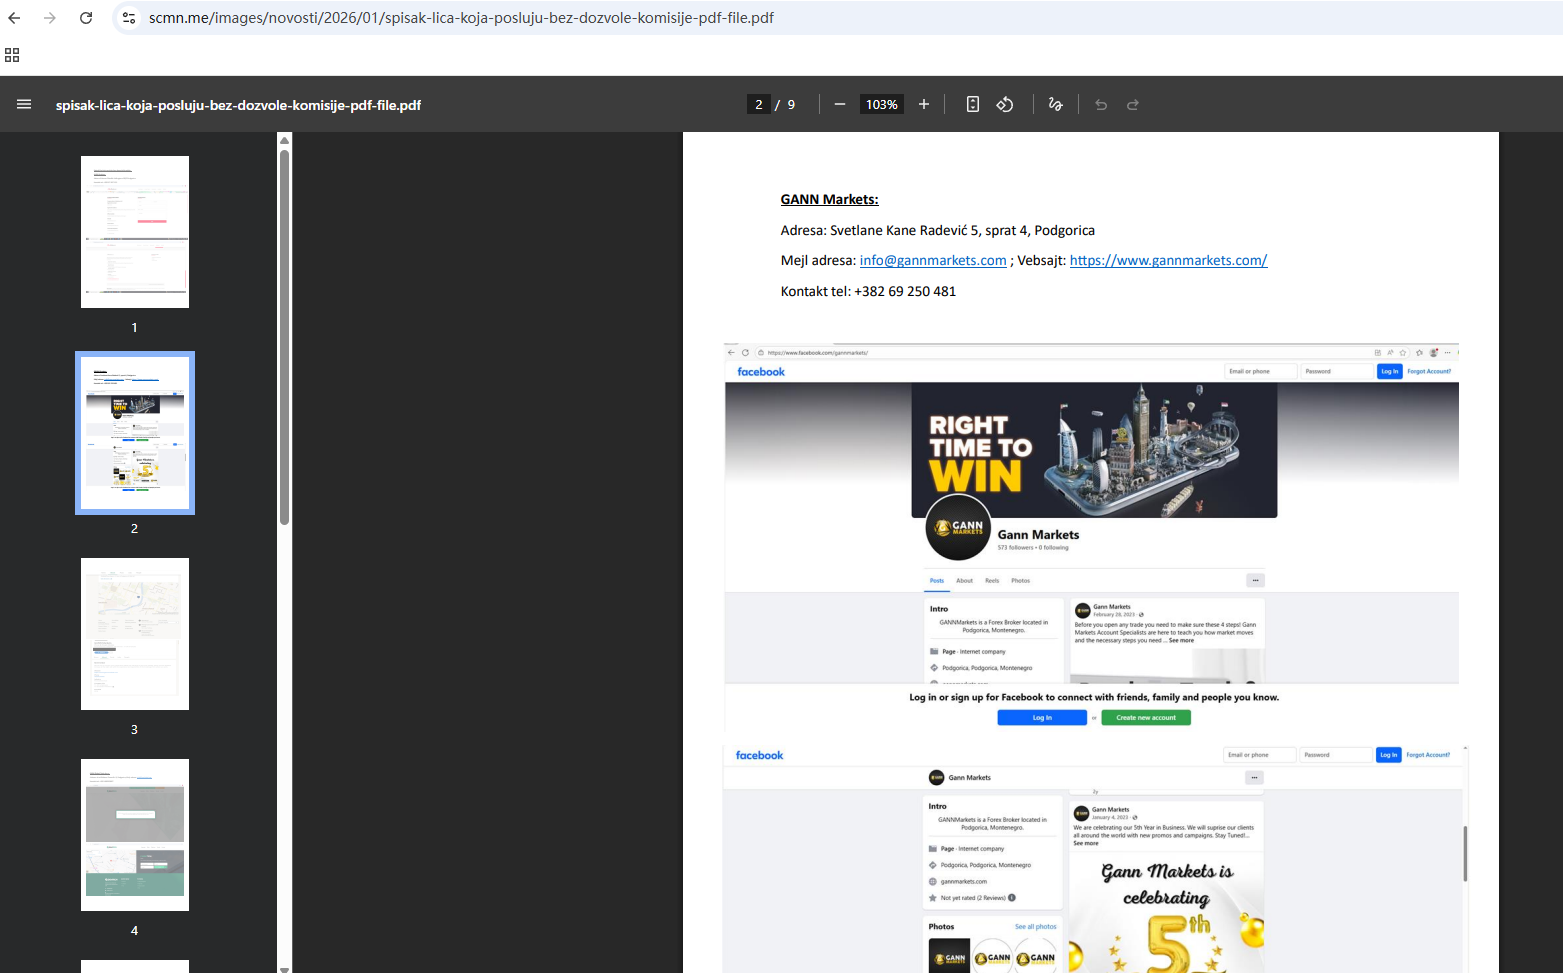Click the 103% zoom level field
Screen dimensions: 1563x973
[881, 104]
